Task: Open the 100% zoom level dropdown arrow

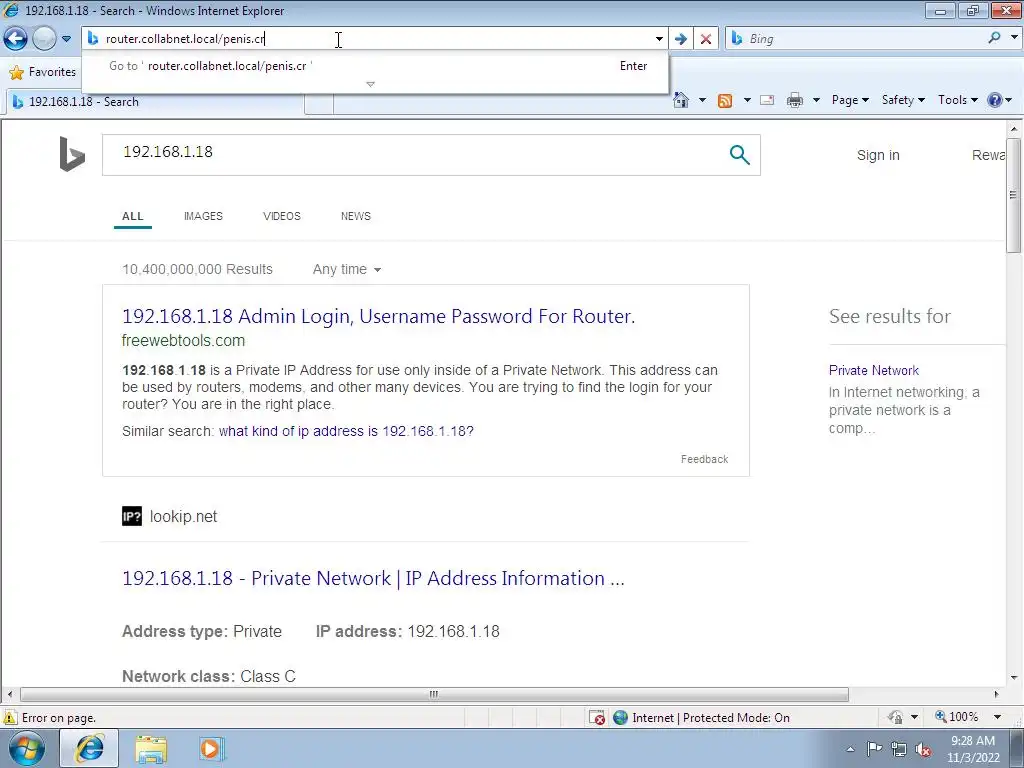Action: tap(997, 717)
